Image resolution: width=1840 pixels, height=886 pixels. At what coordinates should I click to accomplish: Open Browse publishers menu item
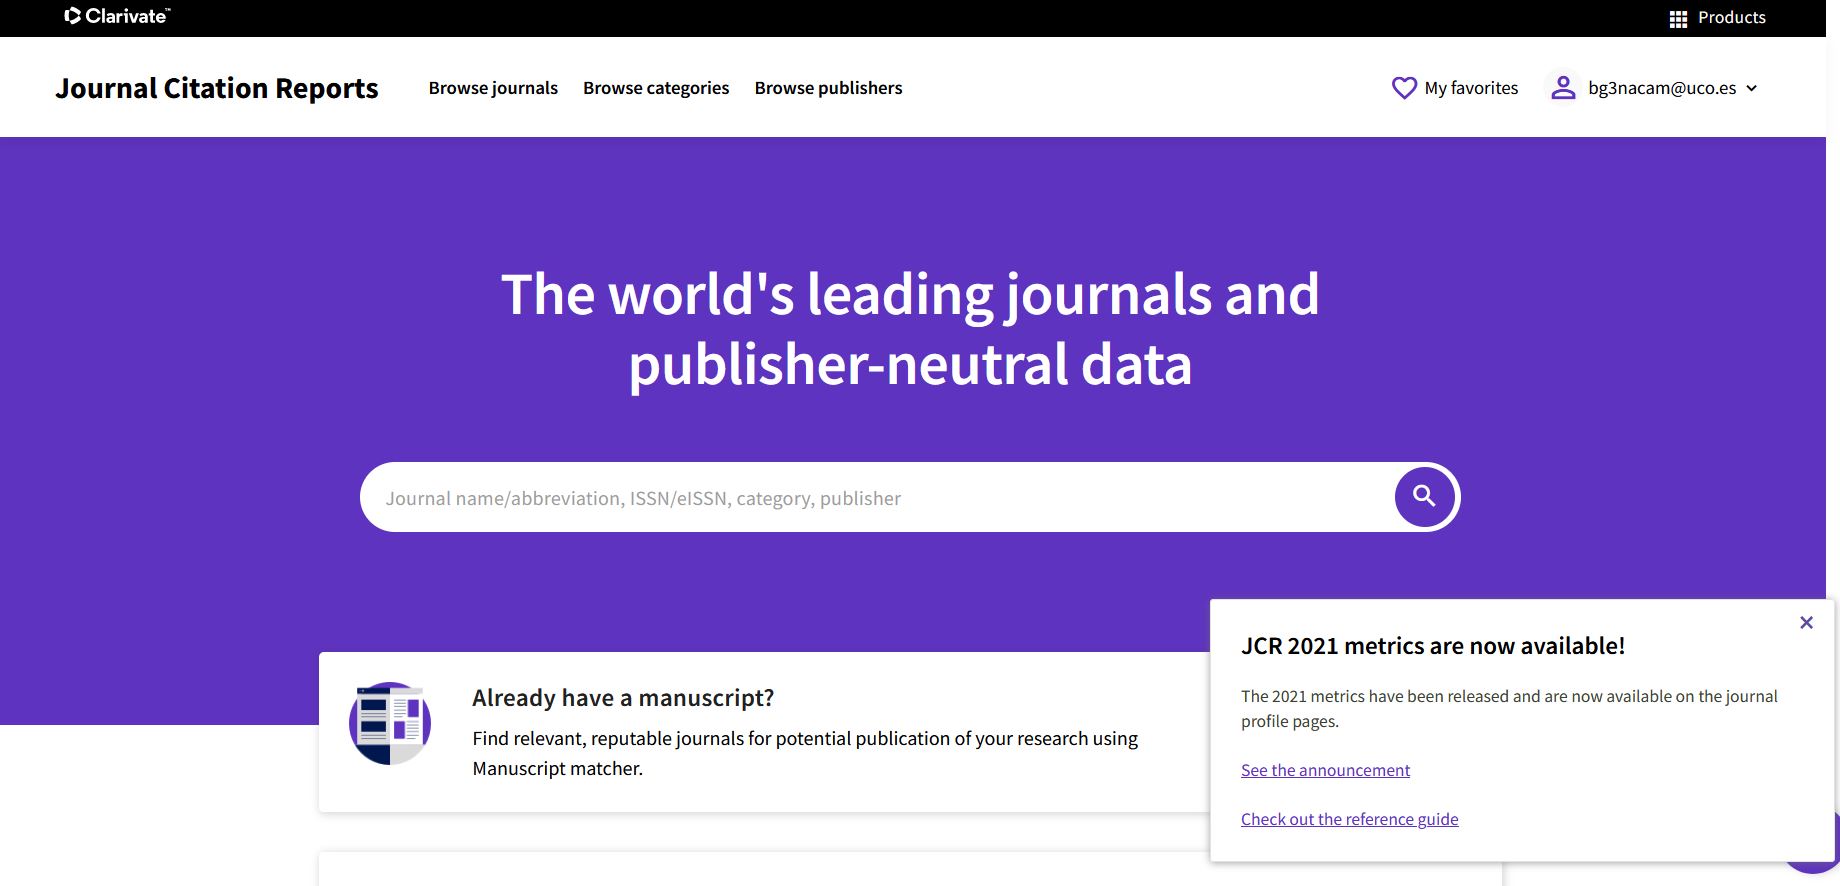(x=828, y=88)
